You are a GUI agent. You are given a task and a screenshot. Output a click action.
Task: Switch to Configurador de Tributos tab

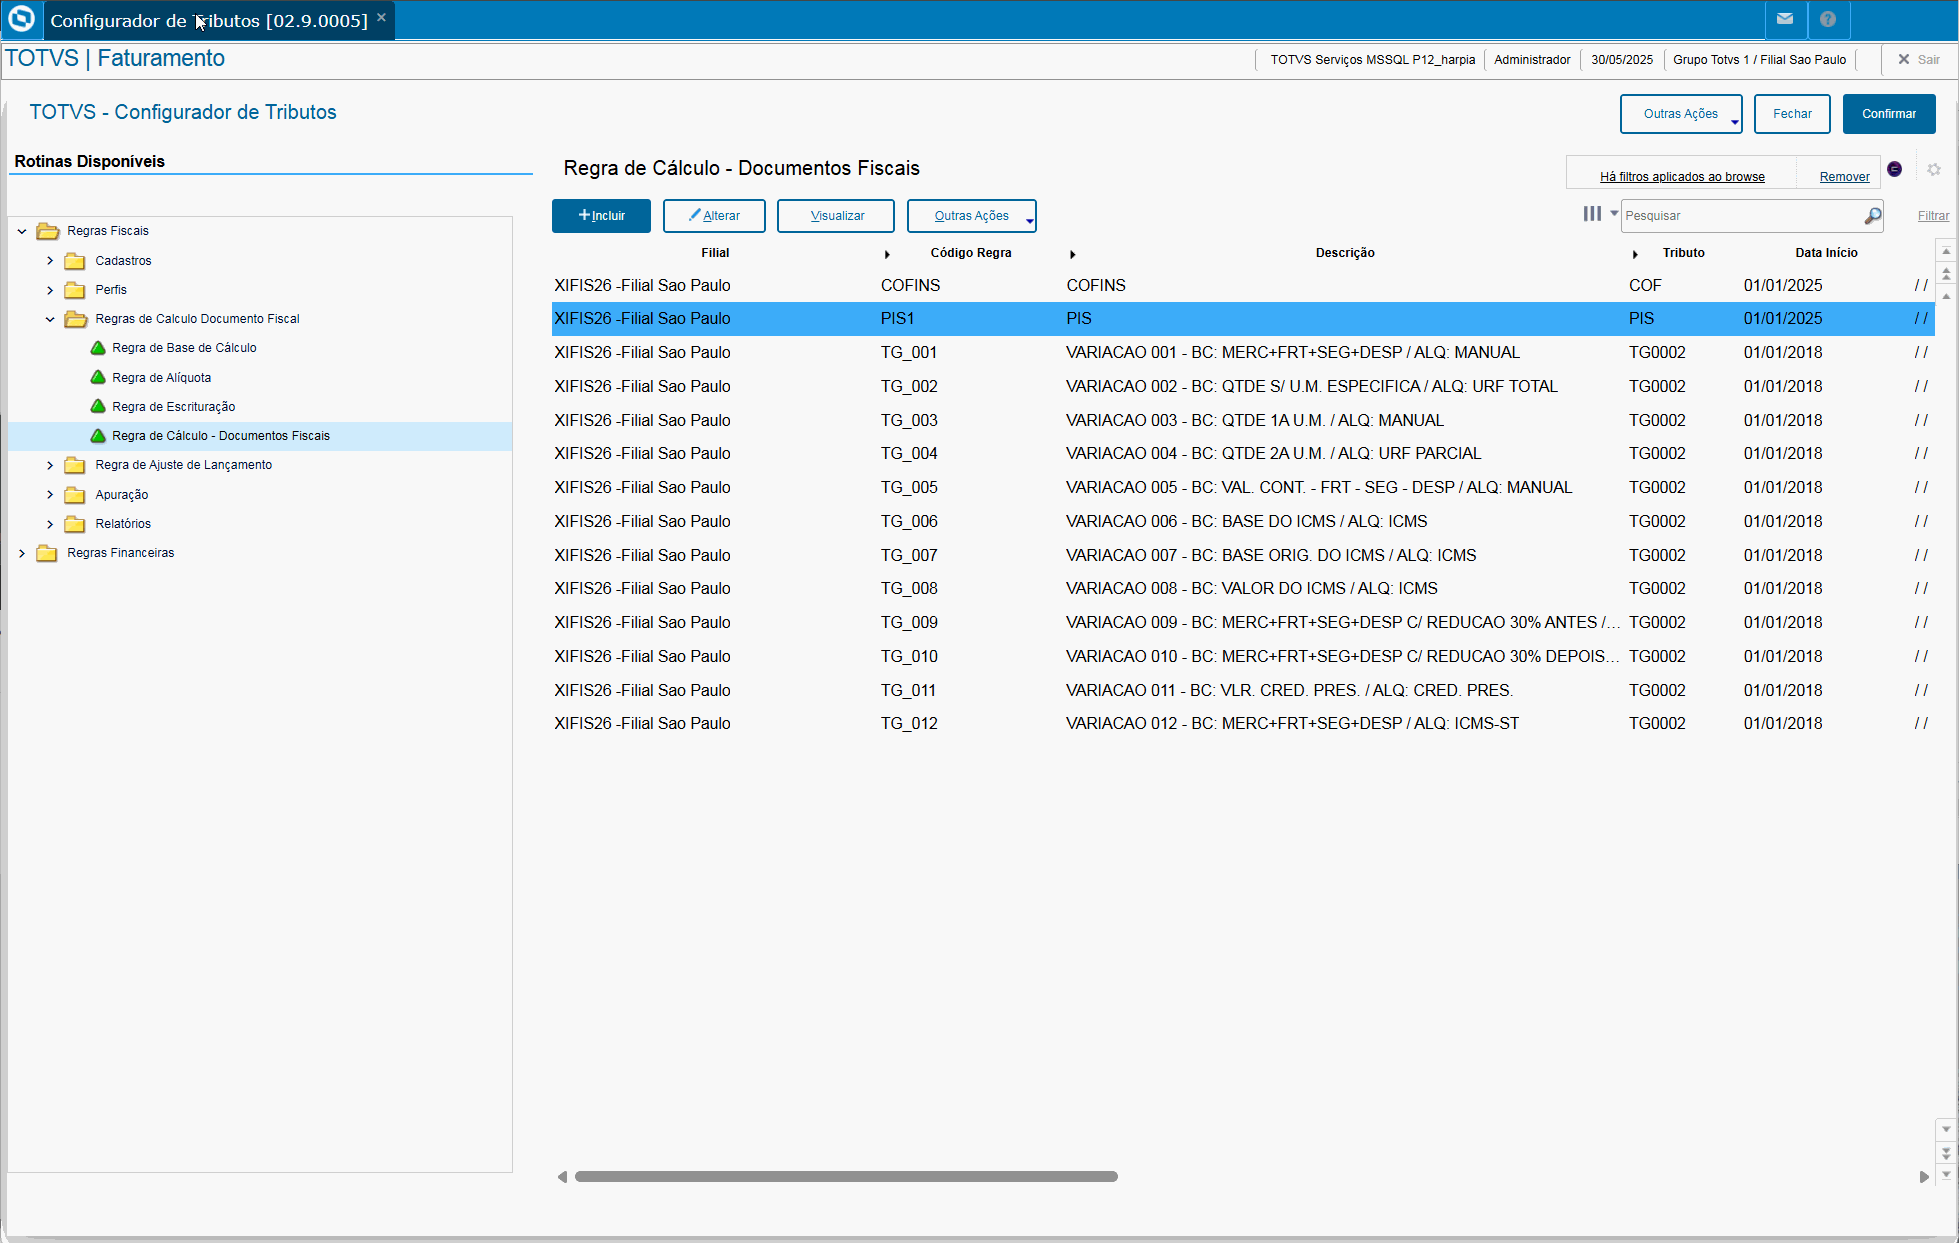(209, 20)
